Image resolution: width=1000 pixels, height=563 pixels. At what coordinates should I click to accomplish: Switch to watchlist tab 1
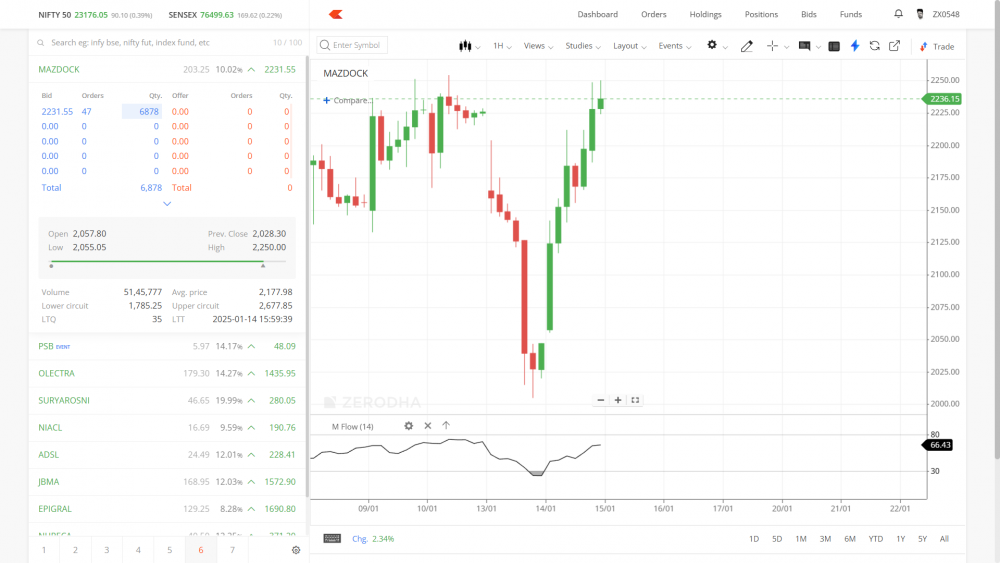(x=44, y=550)
